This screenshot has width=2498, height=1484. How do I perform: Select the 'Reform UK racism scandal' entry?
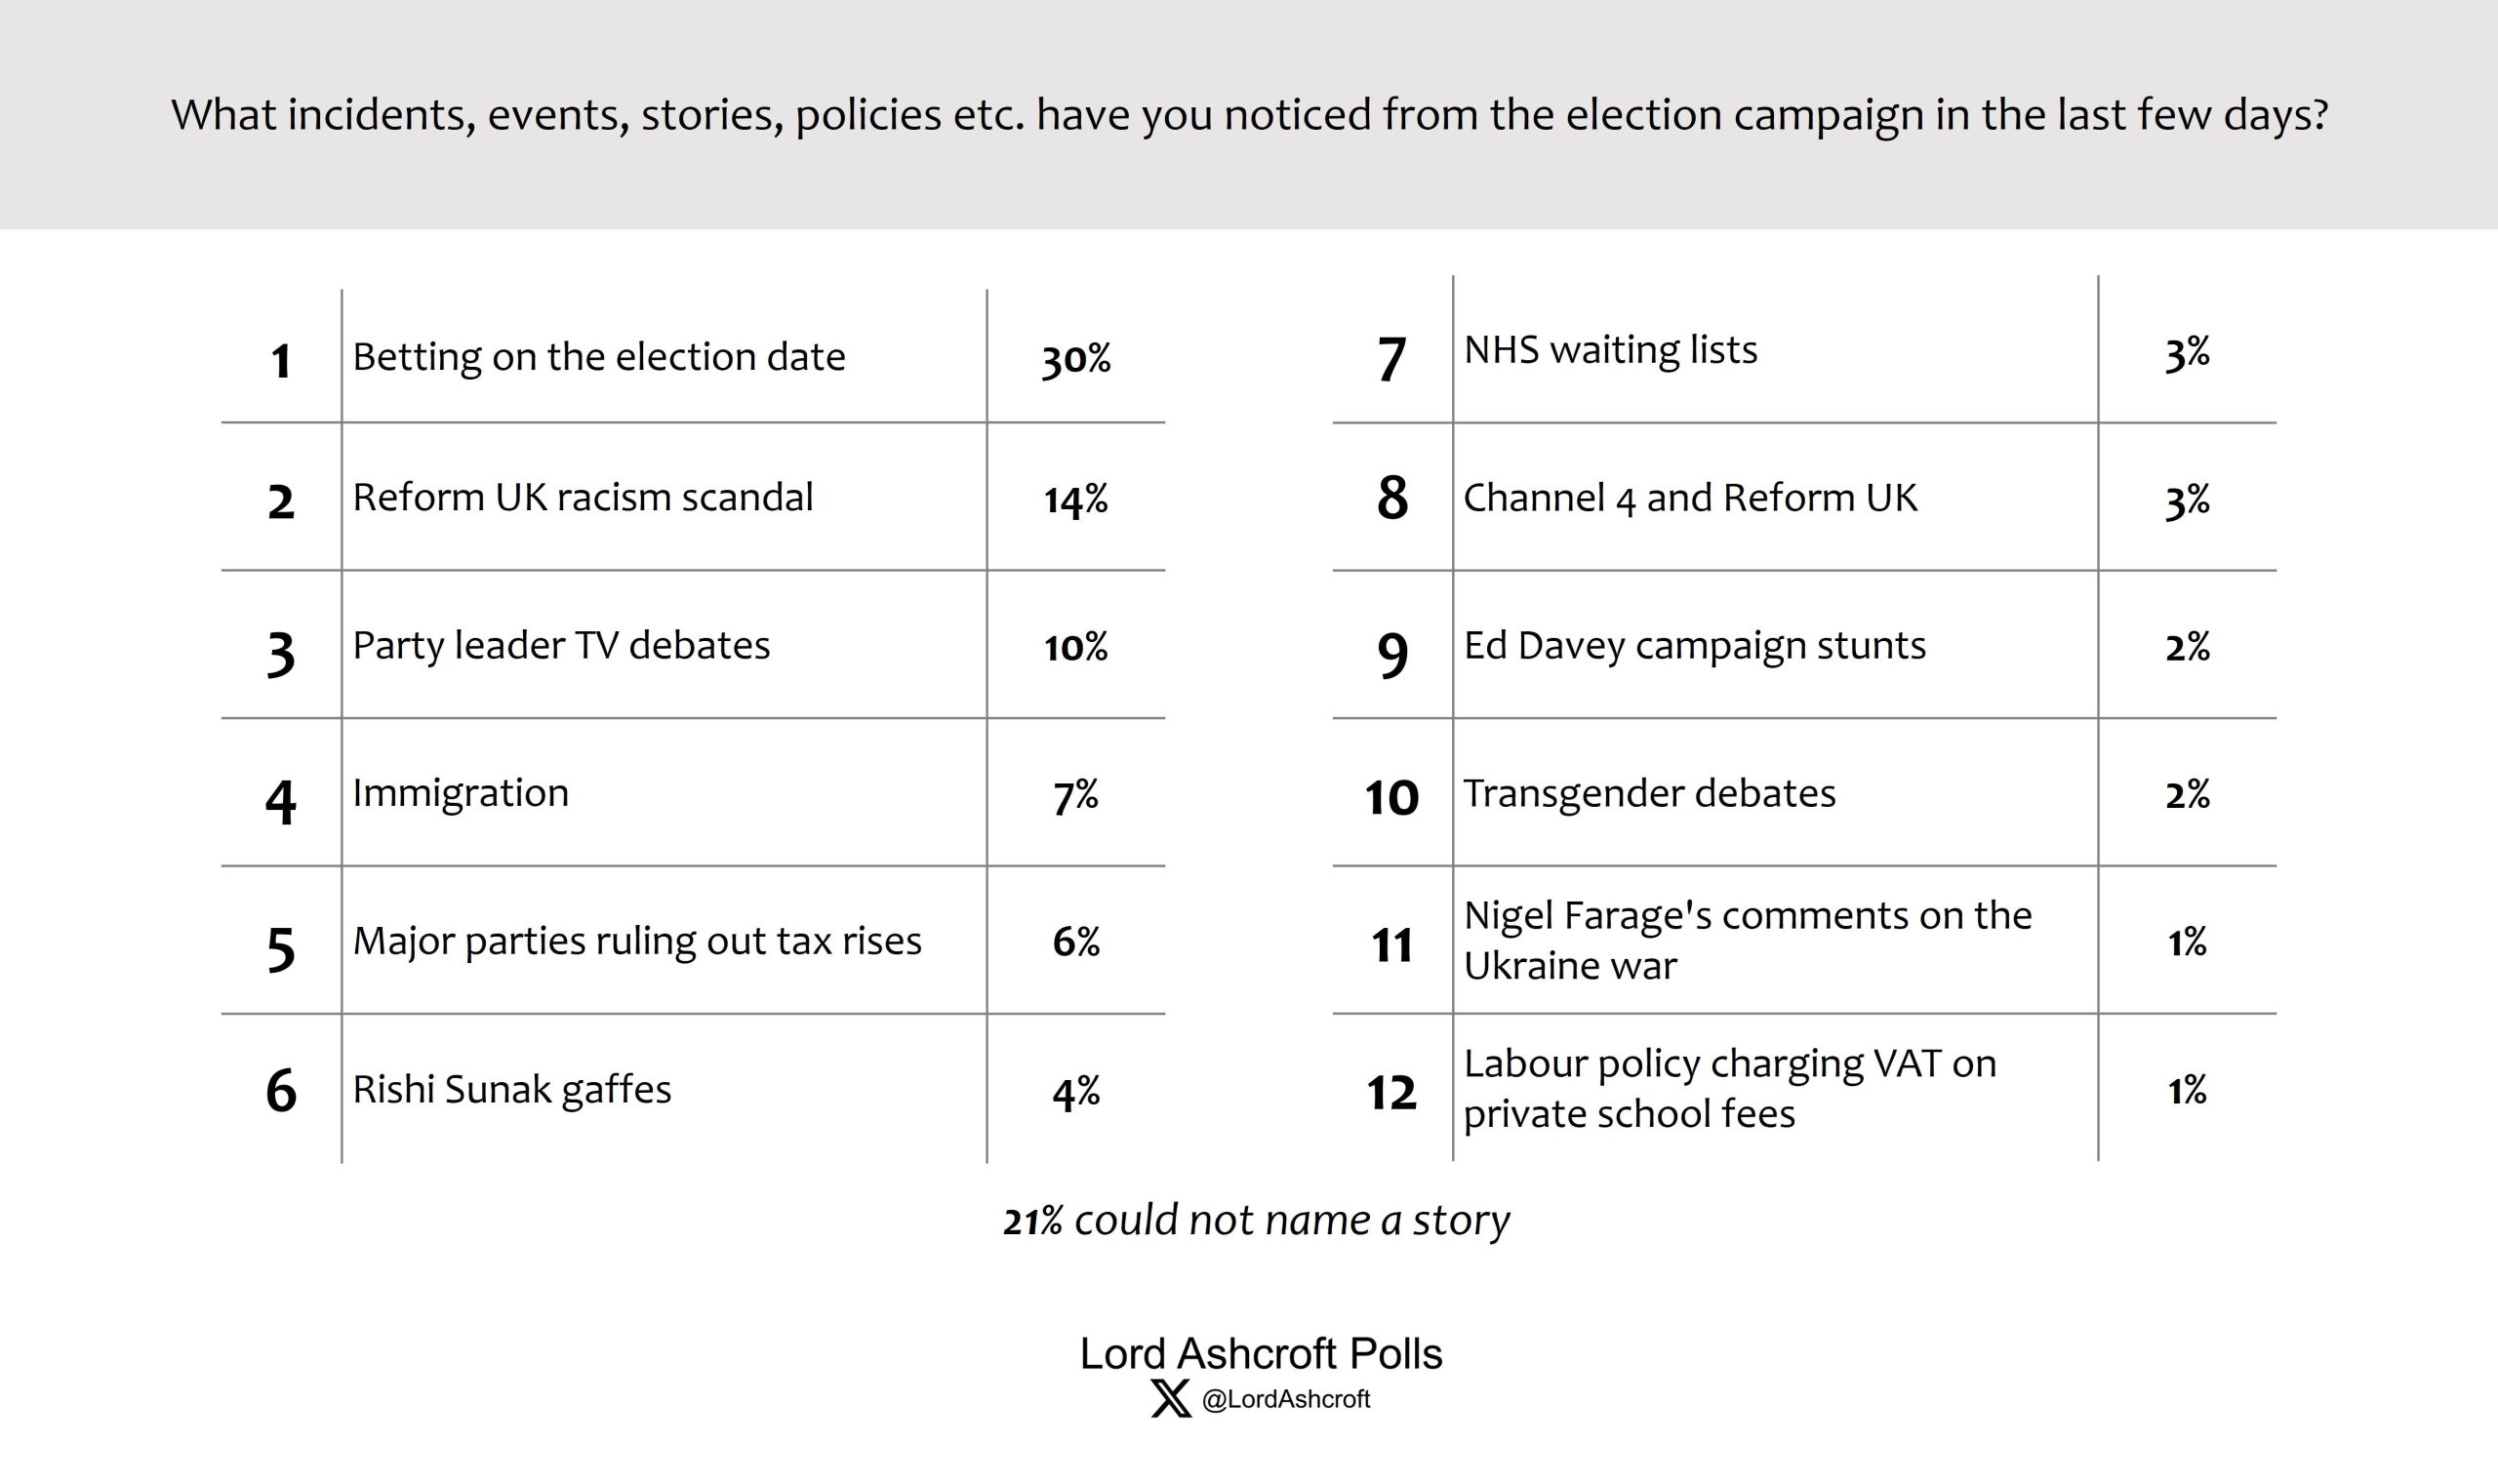[582, 497]
